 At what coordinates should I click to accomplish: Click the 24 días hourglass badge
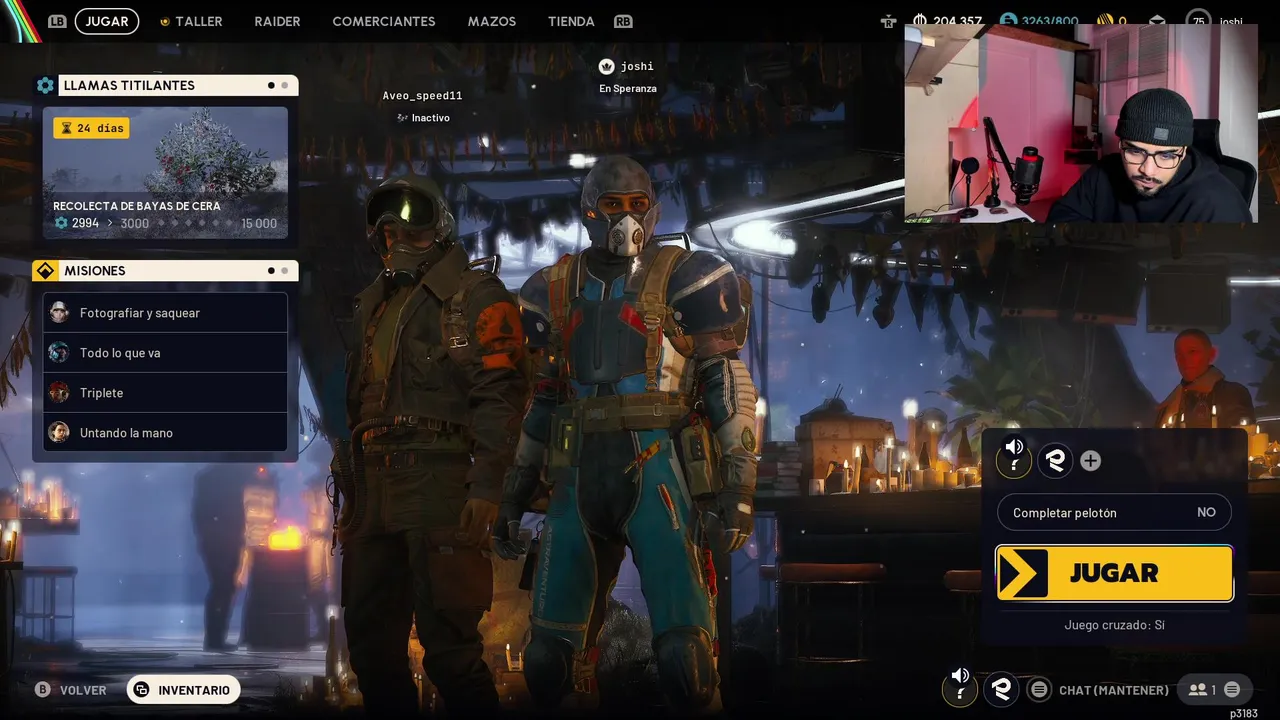(x=91, y=128)
